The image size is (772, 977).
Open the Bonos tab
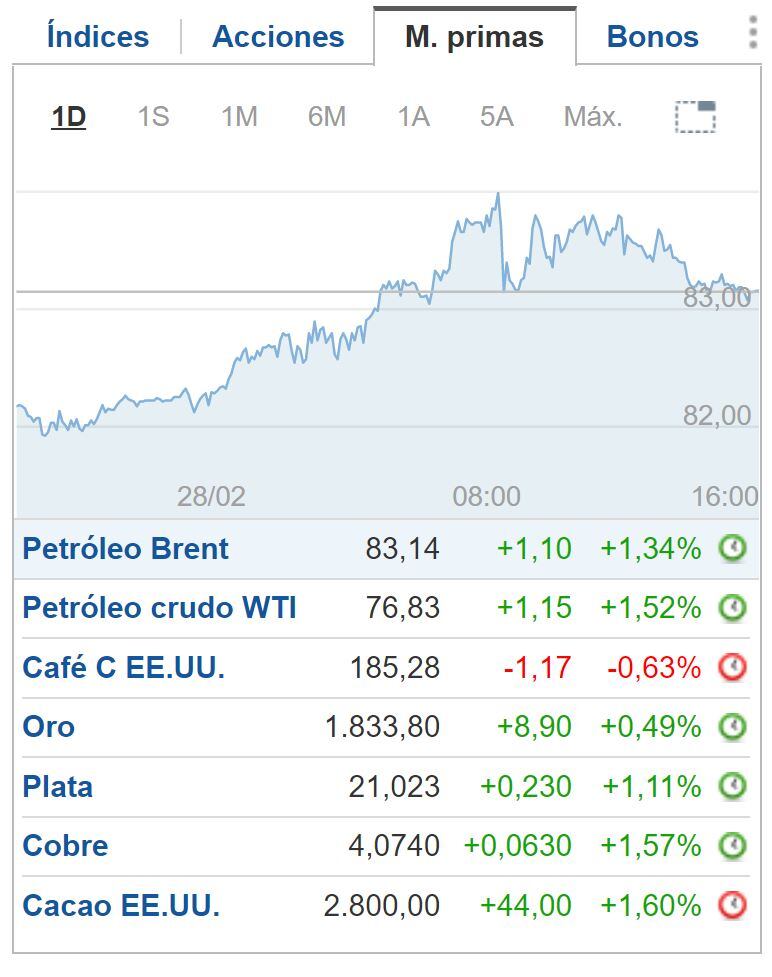click(x=651, y=35)
